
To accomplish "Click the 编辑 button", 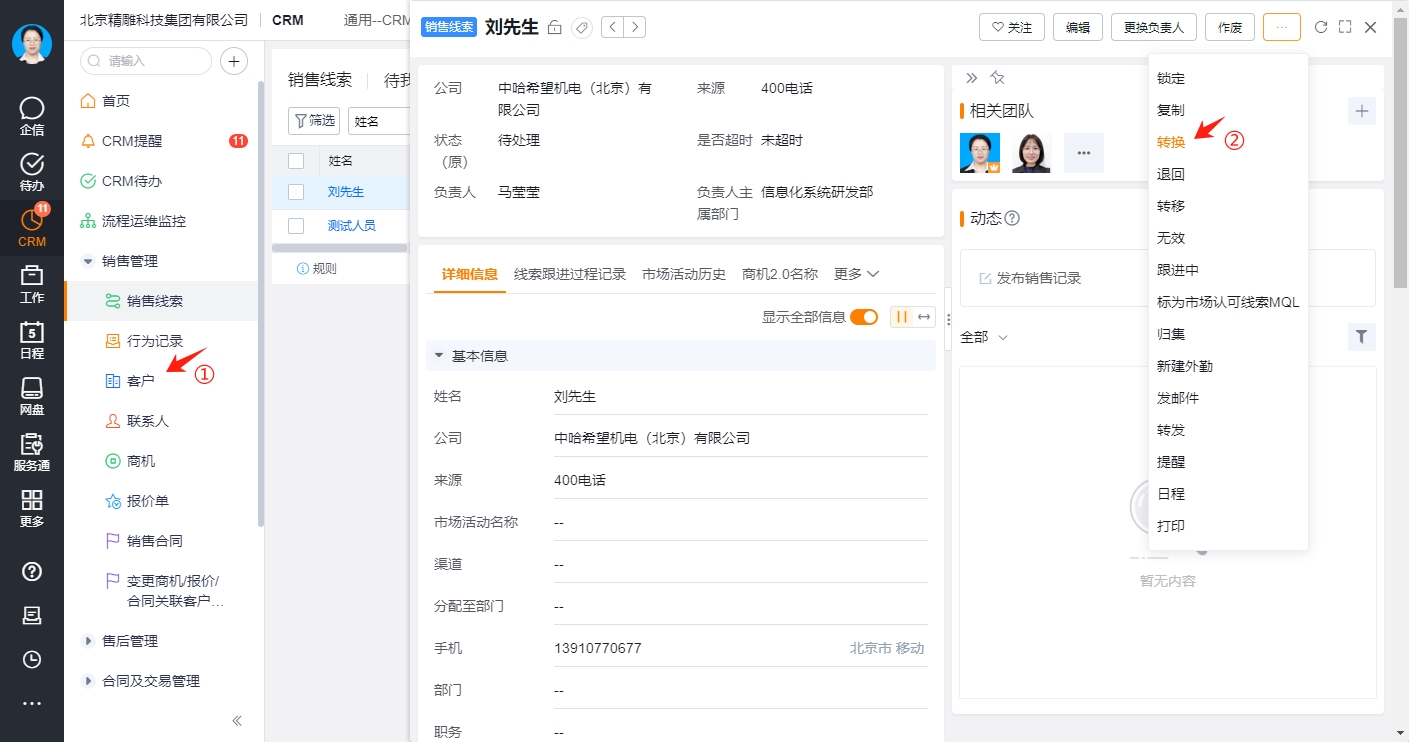I will point(1077,27).
